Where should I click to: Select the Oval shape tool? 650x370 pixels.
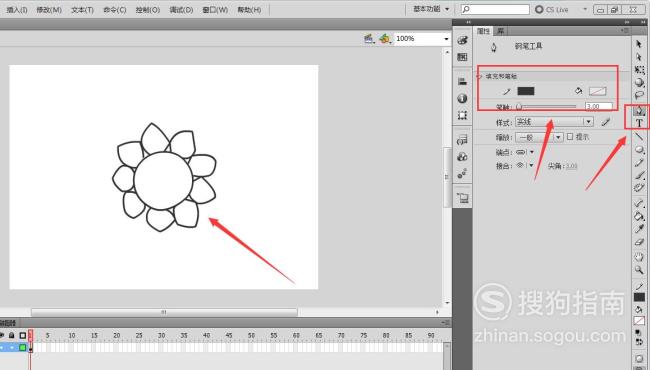(639, 149)
